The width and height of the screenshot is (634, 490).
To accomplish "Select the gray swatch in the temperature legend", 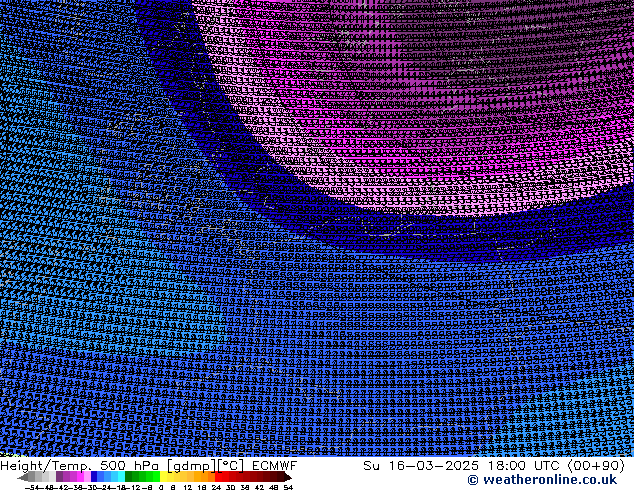I will [40, 477].
